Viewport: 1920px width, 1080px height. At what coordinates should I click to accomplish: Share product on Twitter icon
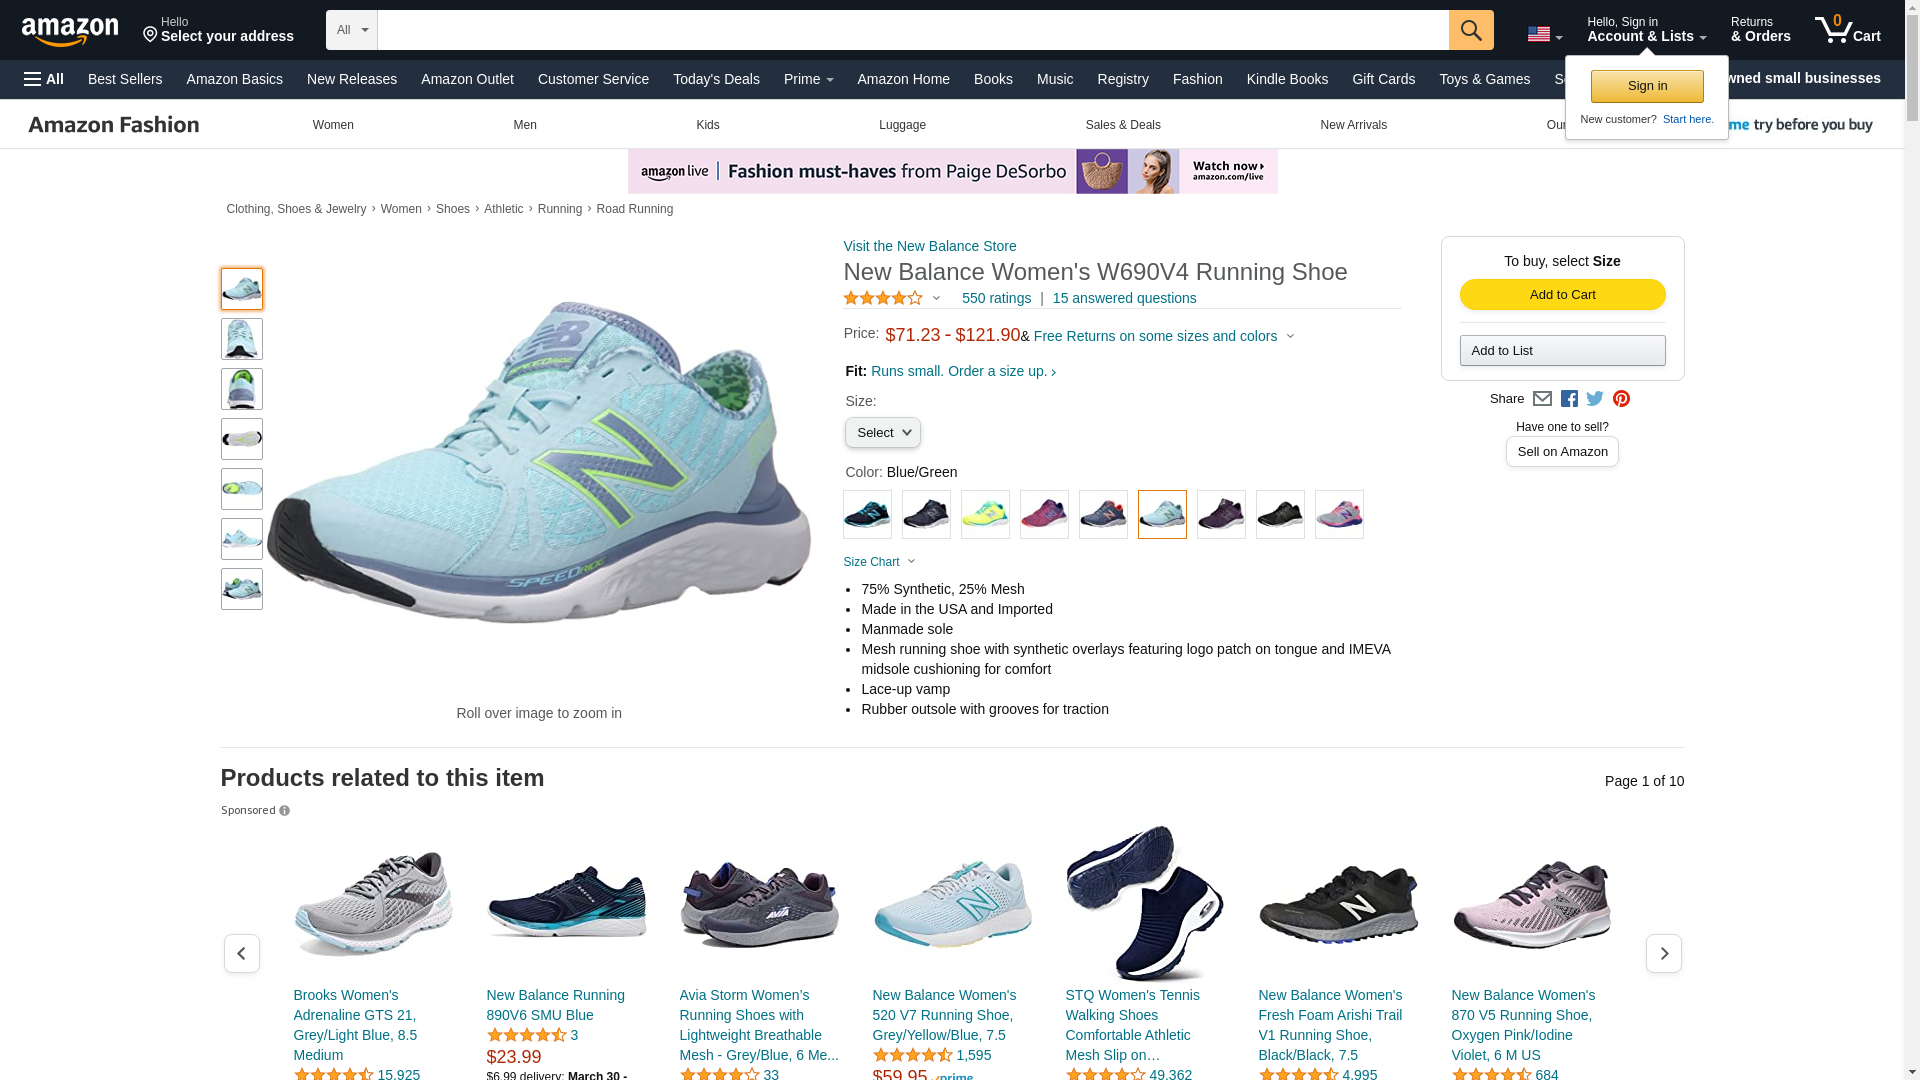pyautogui.click(x=1595, y=399)
